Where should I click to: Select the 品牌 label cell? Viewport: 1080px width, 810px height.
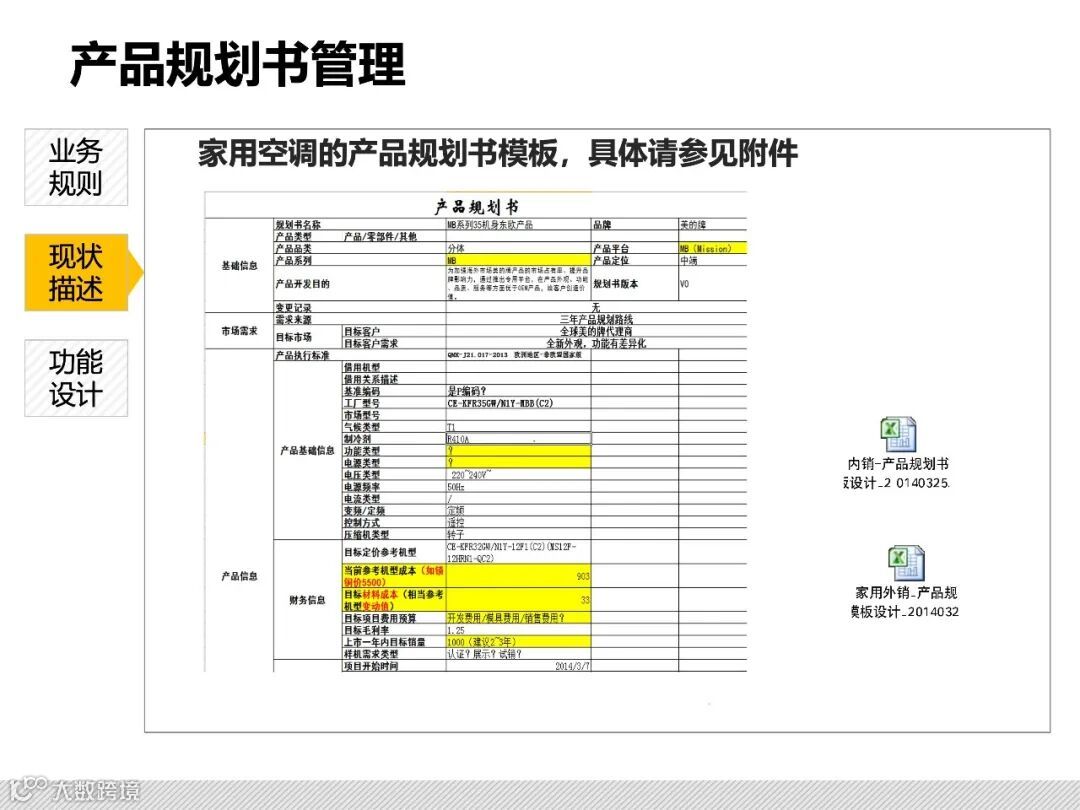pos(634,225)
